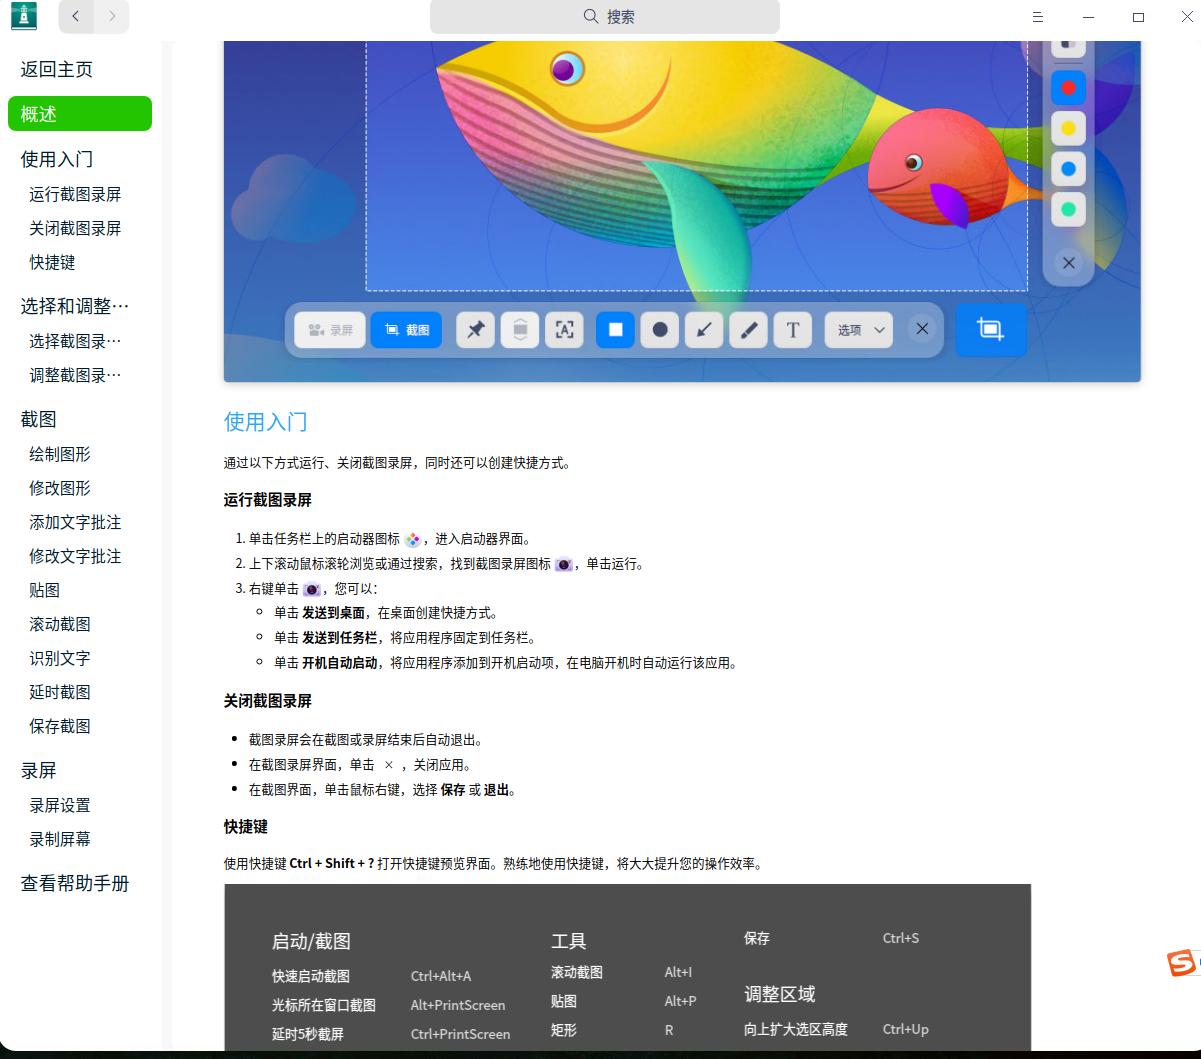Click the crop icon beside the toolbar

pyautogui.click(x=990, y=327)
